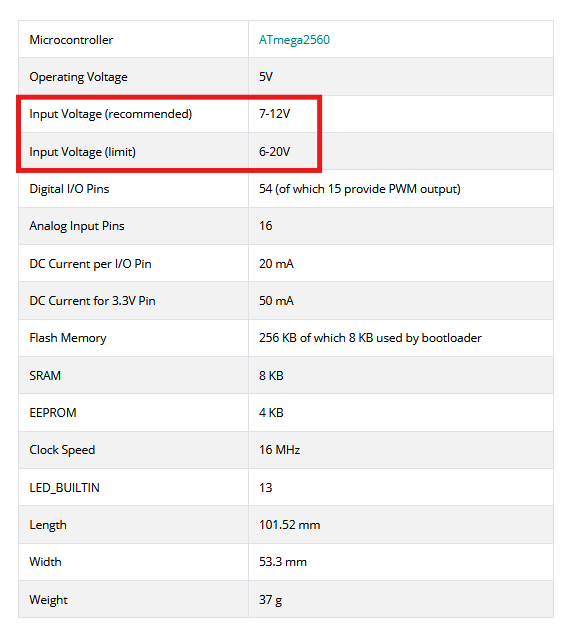Click the 5V operating voltage value

[x=266, y=77]
